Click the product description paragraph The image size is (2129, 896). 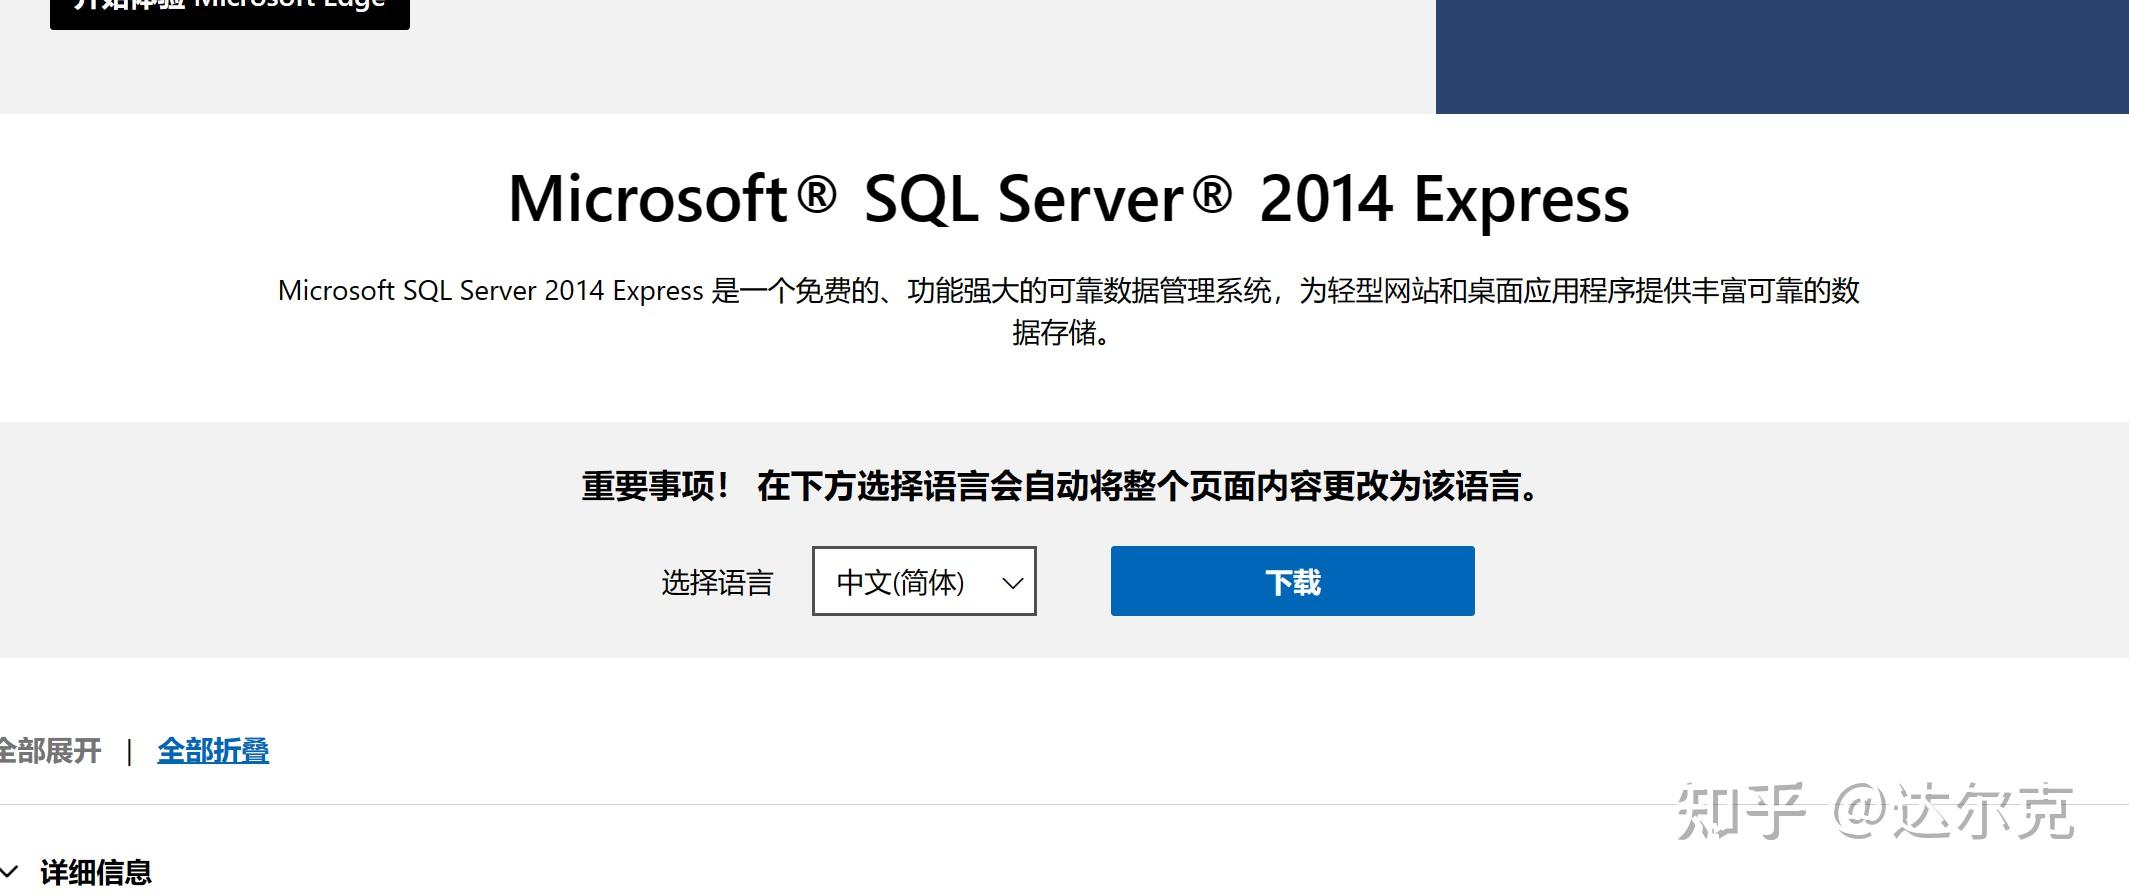[1068, 311]
